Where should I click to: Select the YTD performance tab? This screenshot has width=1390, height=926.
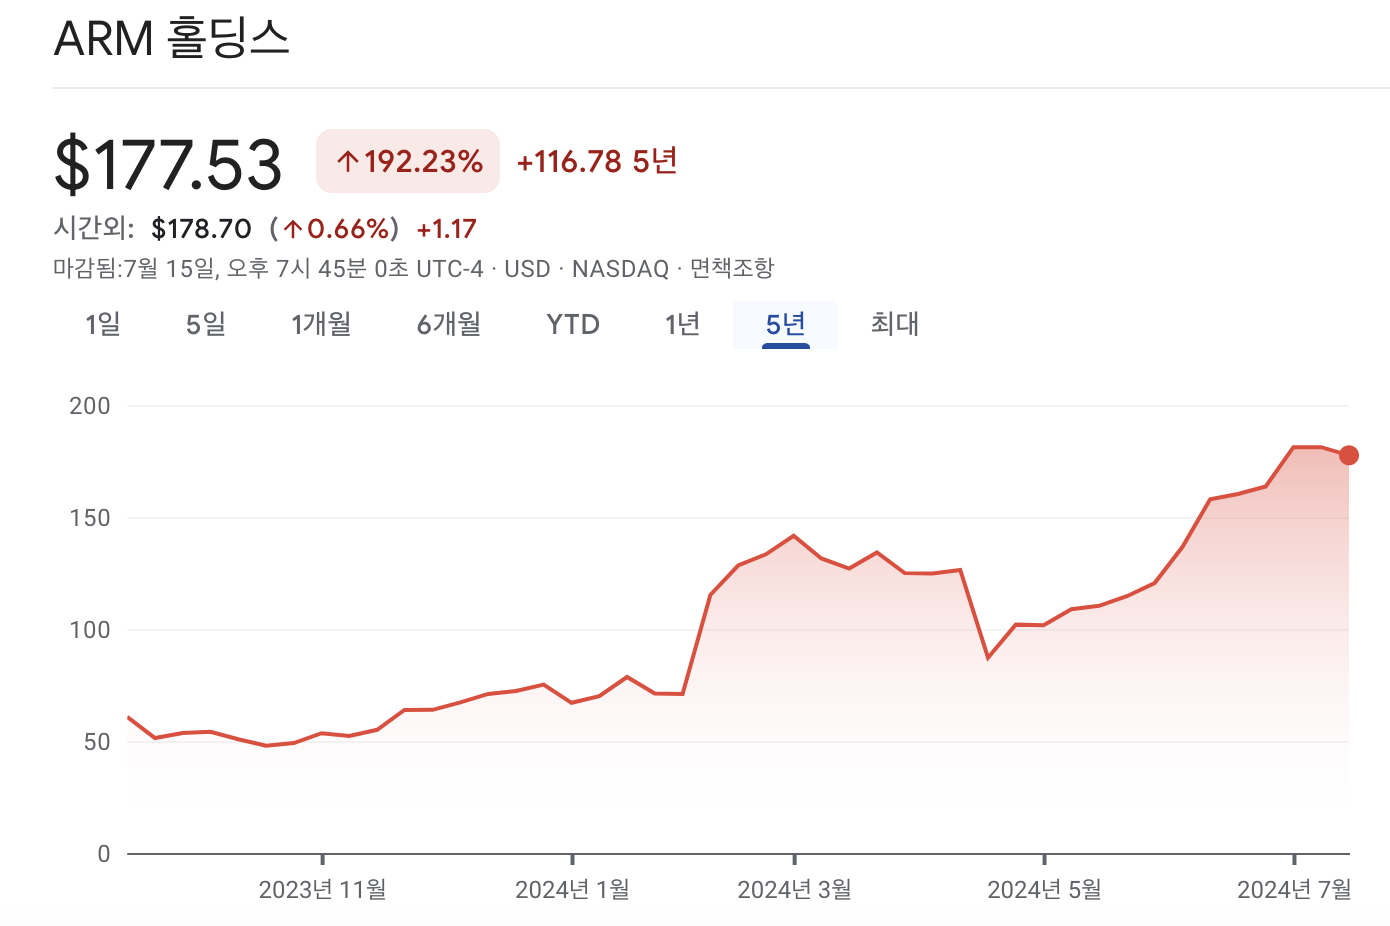click(x=572, y=324)
